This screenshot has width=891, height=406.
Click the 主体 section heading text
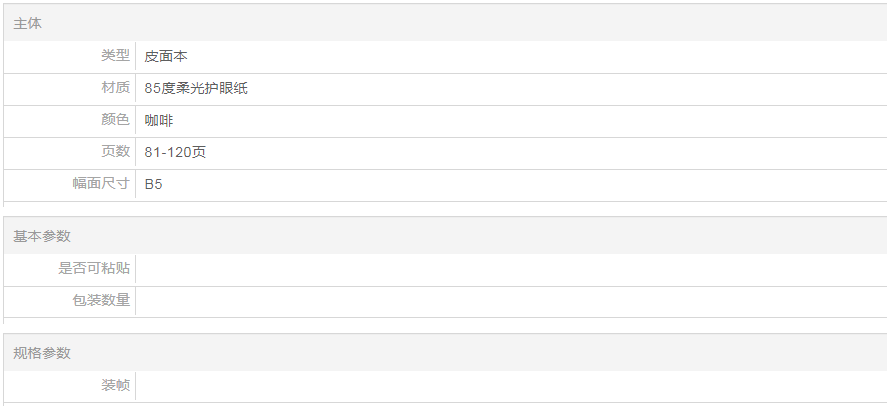[x=27, y=23]
